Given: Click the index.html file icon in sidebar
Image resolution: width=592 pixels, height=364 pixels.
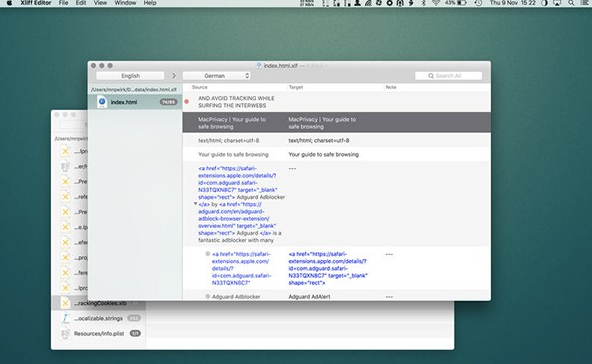Looking at the screenshot, I should click(x=102, y=102).
